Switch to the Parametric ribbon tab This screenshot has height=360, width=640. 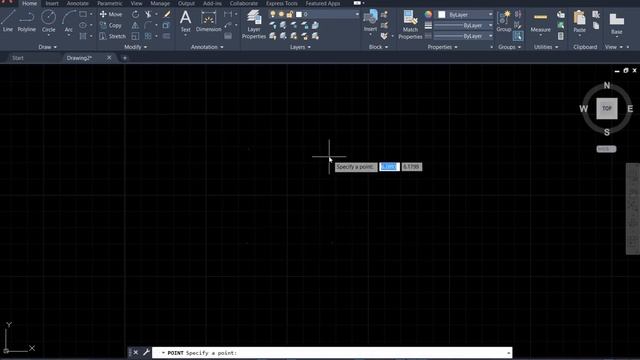pos(109,3)
